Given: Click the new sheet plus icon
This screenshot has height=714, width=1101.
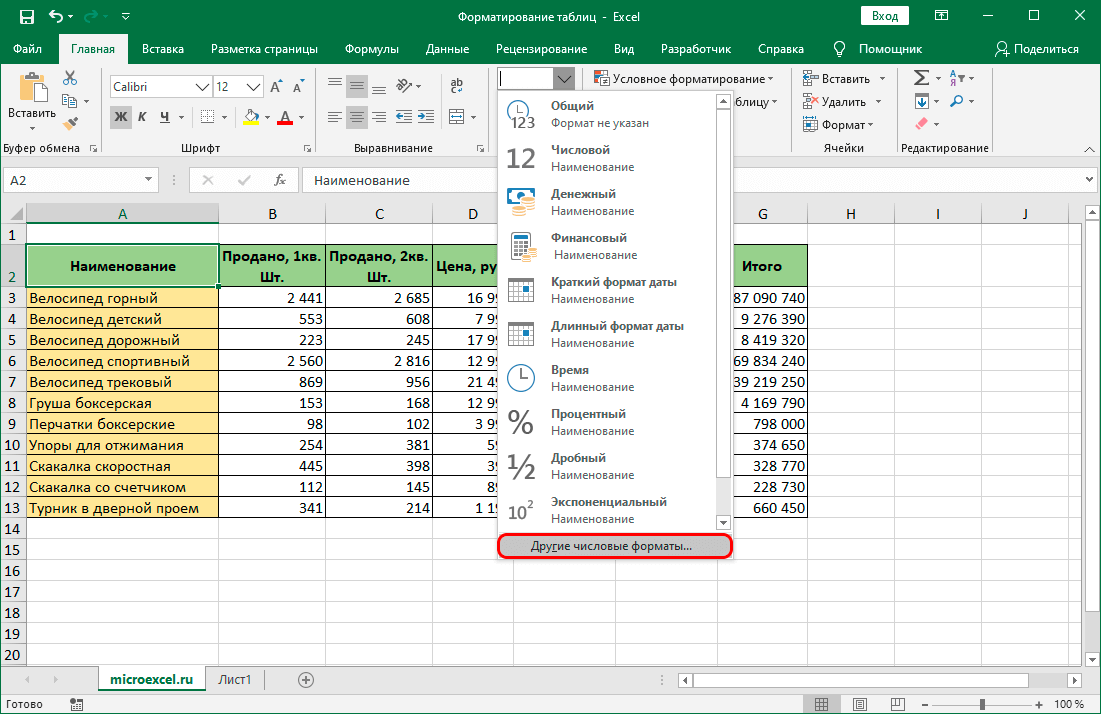Looking at the screenshot, I should pyautogui.click(x=305, y=680).
